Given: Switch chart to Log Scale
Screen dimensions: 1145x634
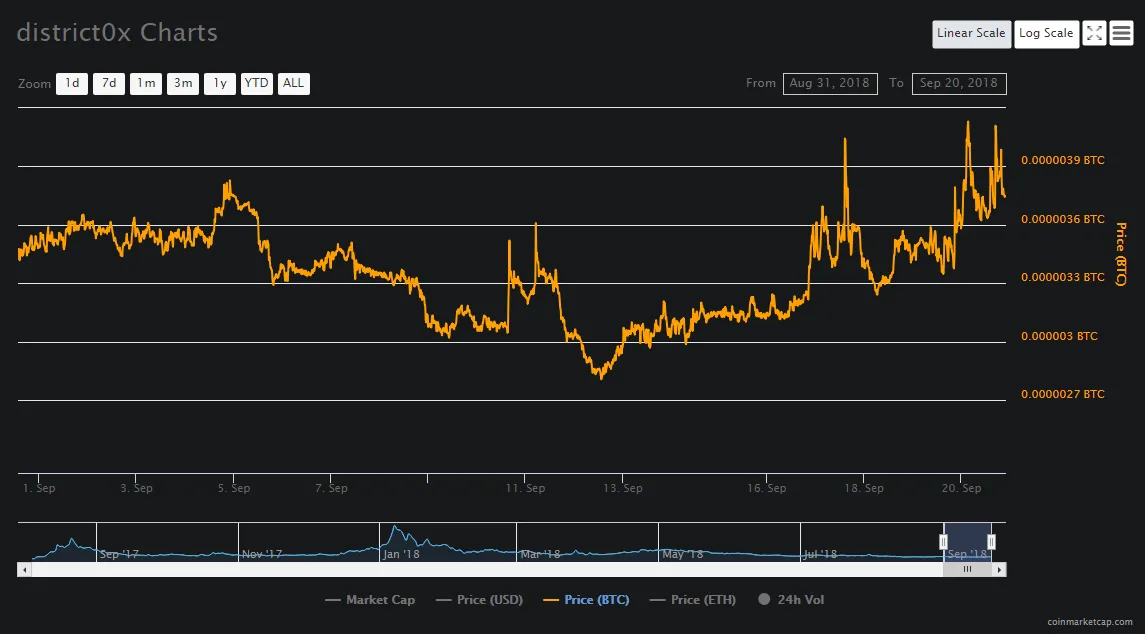Looking at the screenshot, I should (1046, 34).
